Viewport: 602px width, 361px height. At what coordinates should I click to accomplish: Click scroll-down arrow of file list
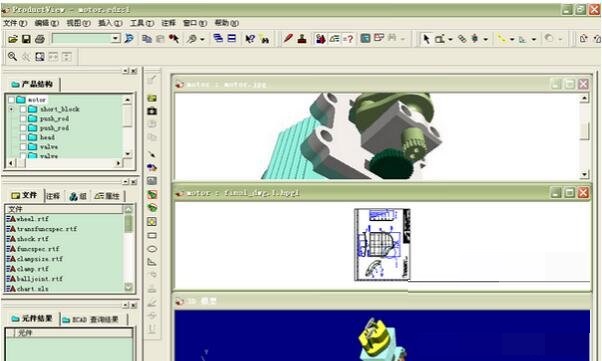pyautogui.click(x=129, y=287)
